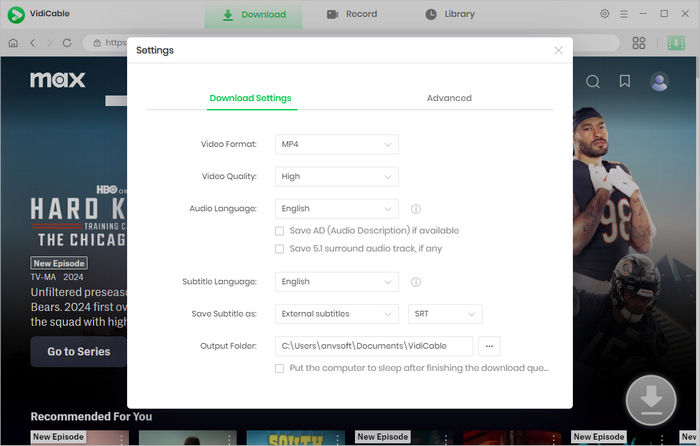Screen dimensions: 700x446
Task: Reload the page with refresh icon
Action: click(67, 43)
